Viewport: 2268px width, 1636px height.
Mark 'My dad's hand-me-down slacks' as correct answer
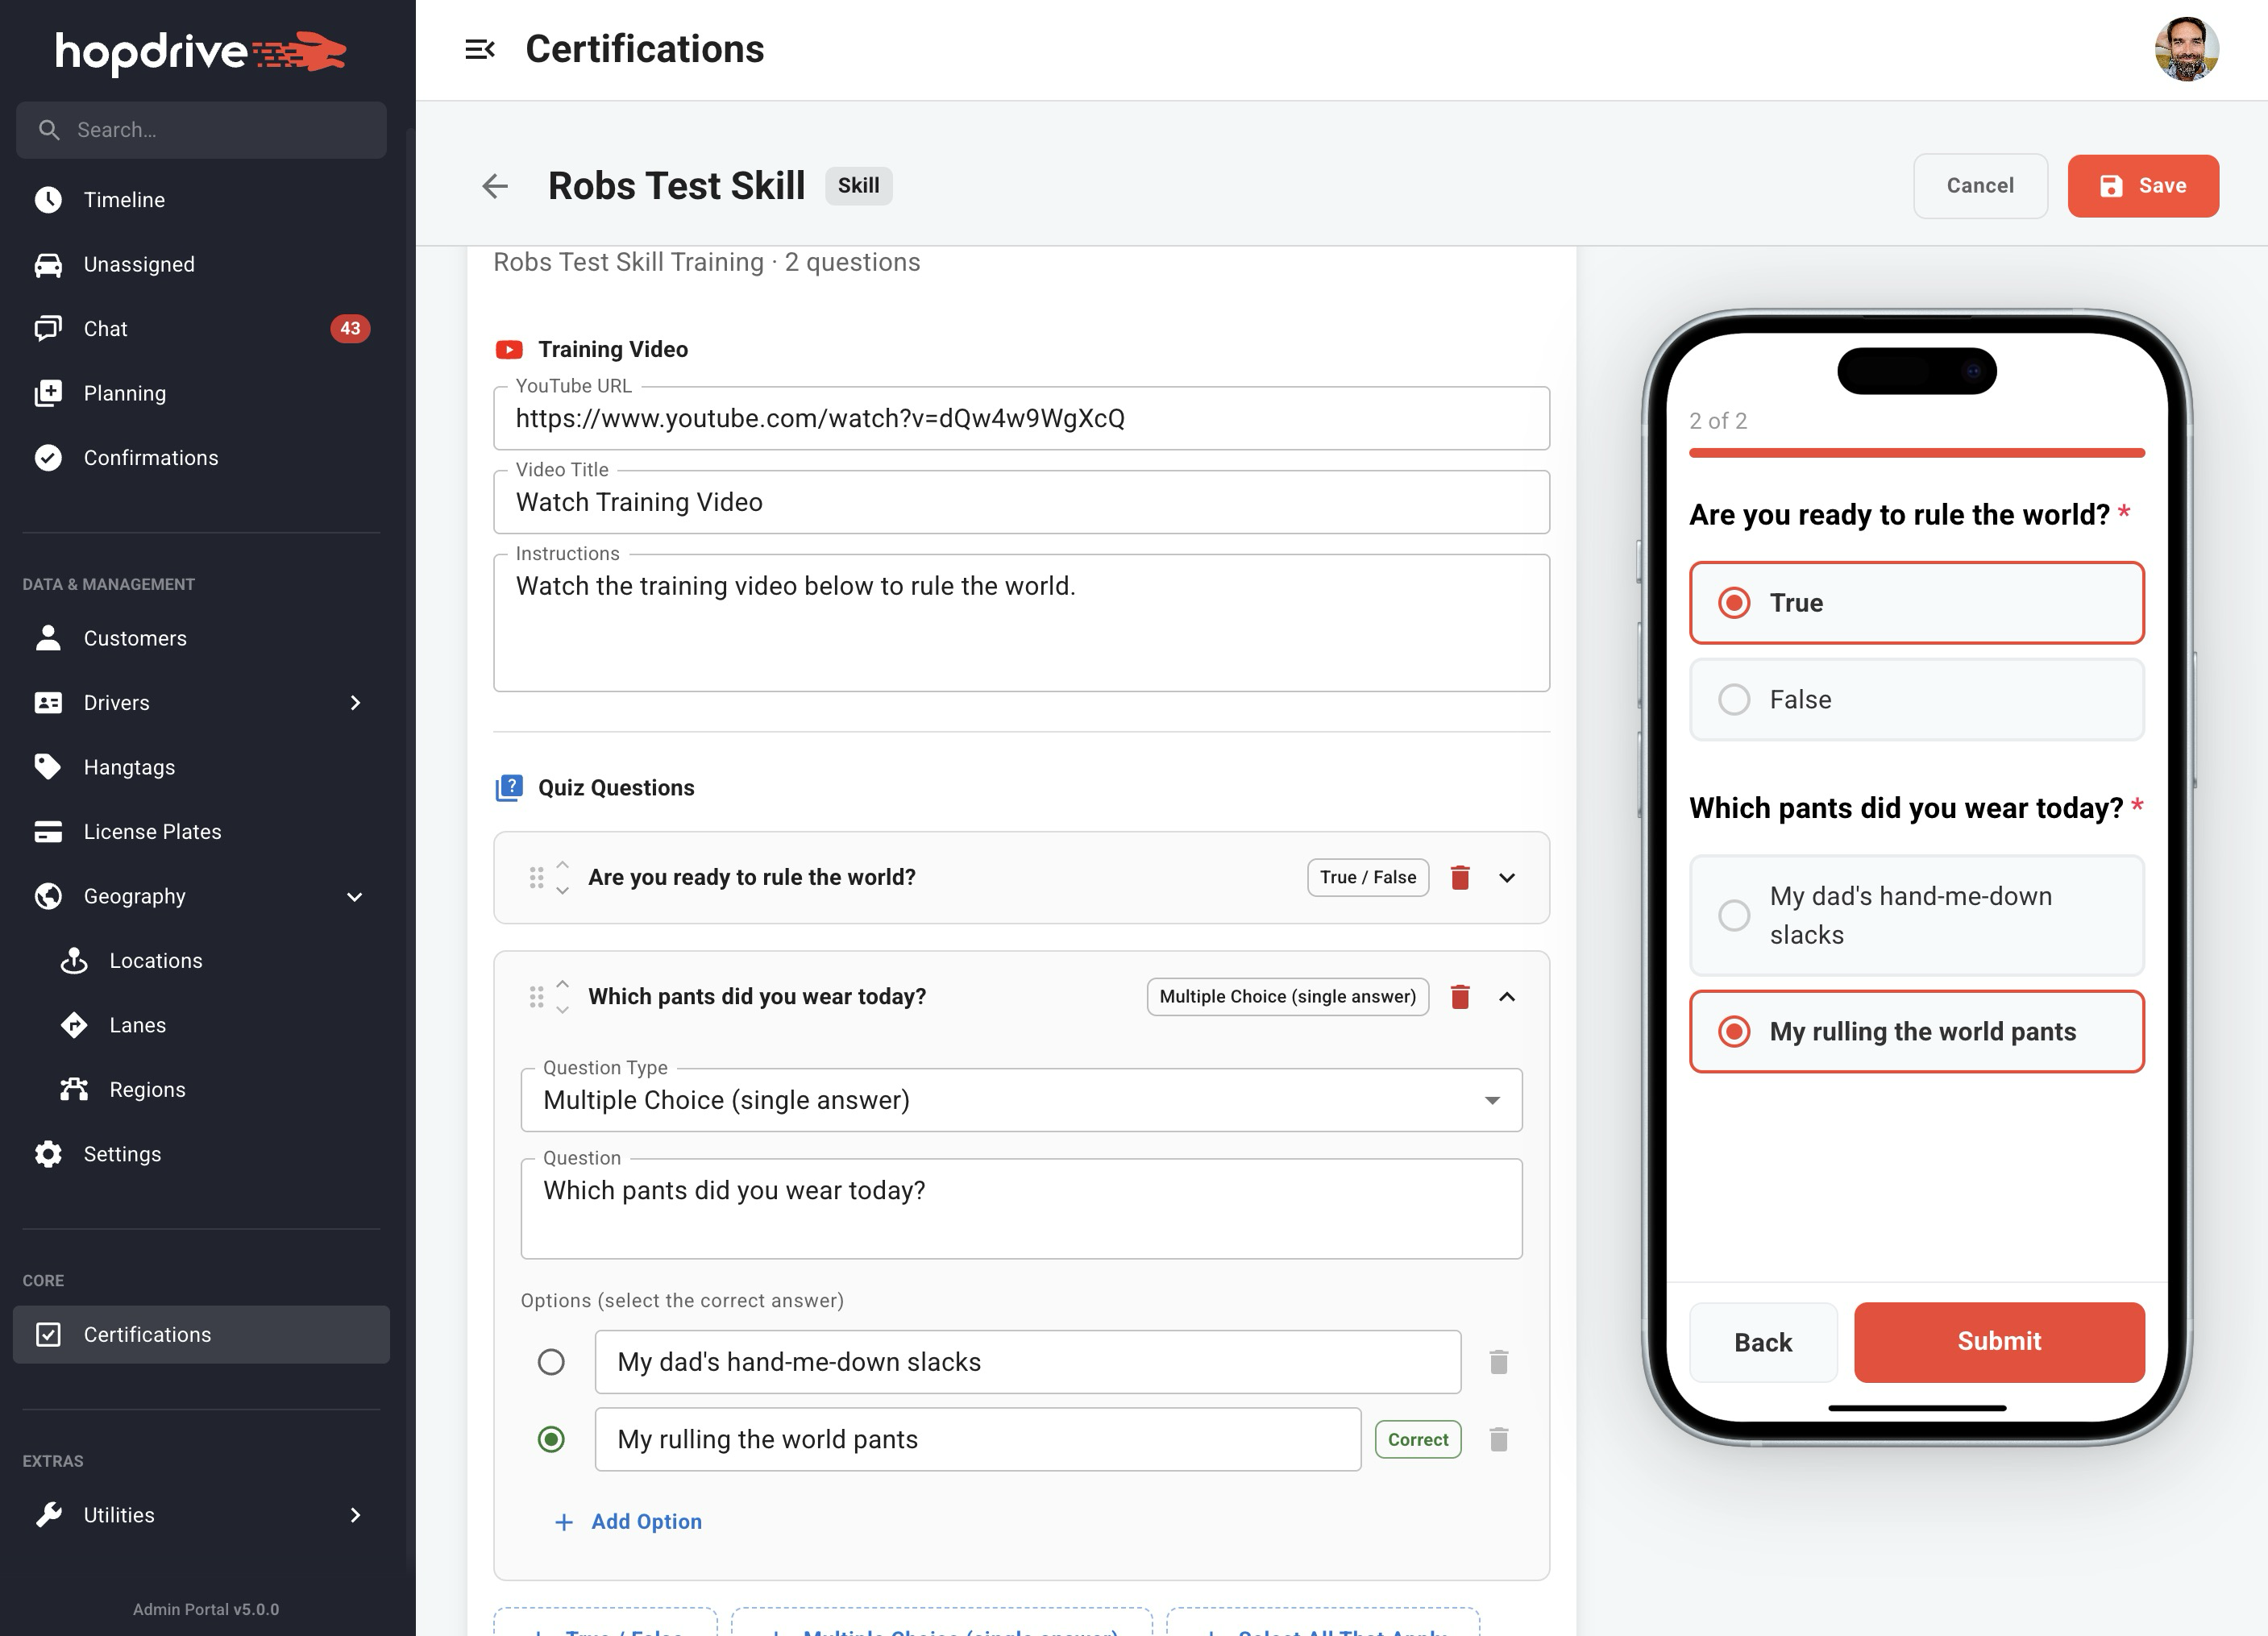coord(551,1362)
